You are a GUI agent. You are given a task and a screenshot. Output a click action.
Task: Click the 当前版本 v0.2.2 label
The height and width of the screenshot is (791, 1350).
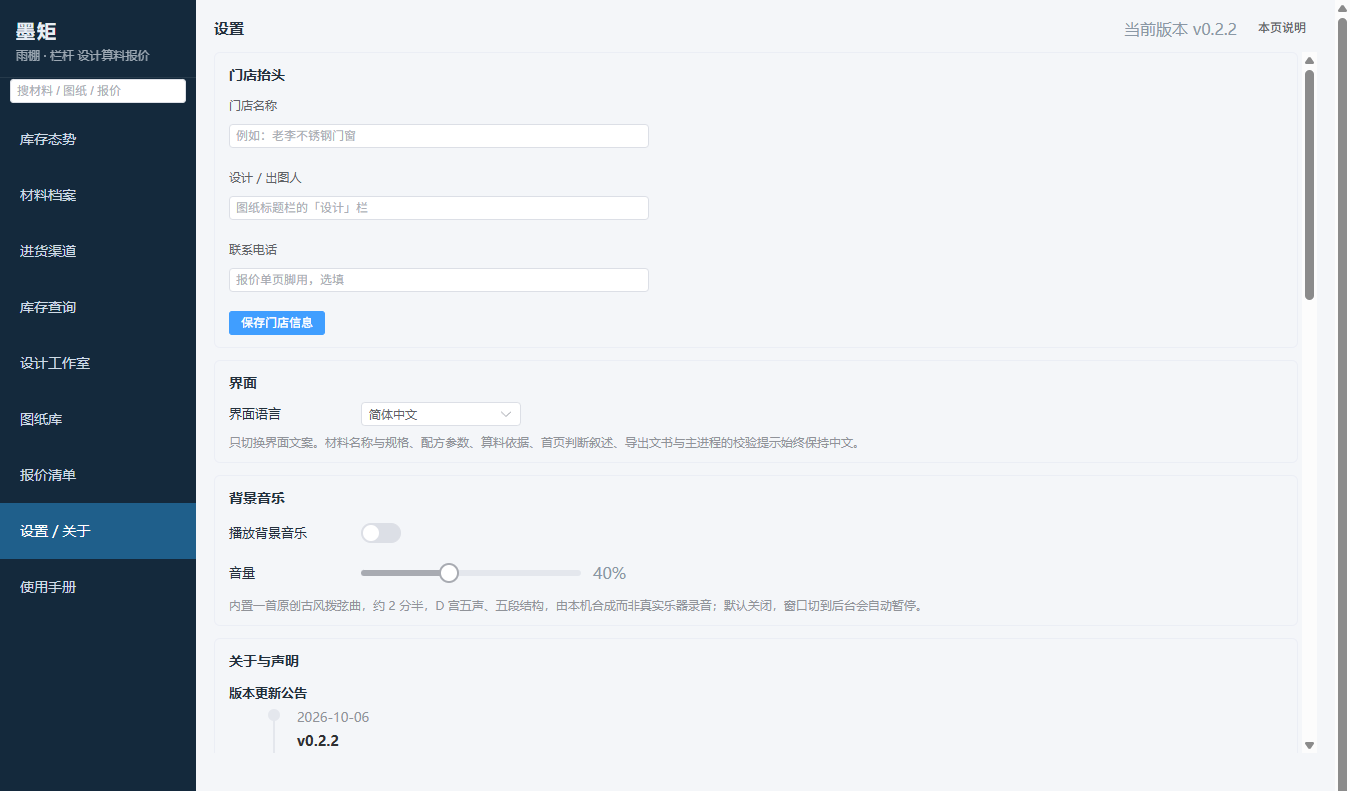coord(1180,29)
